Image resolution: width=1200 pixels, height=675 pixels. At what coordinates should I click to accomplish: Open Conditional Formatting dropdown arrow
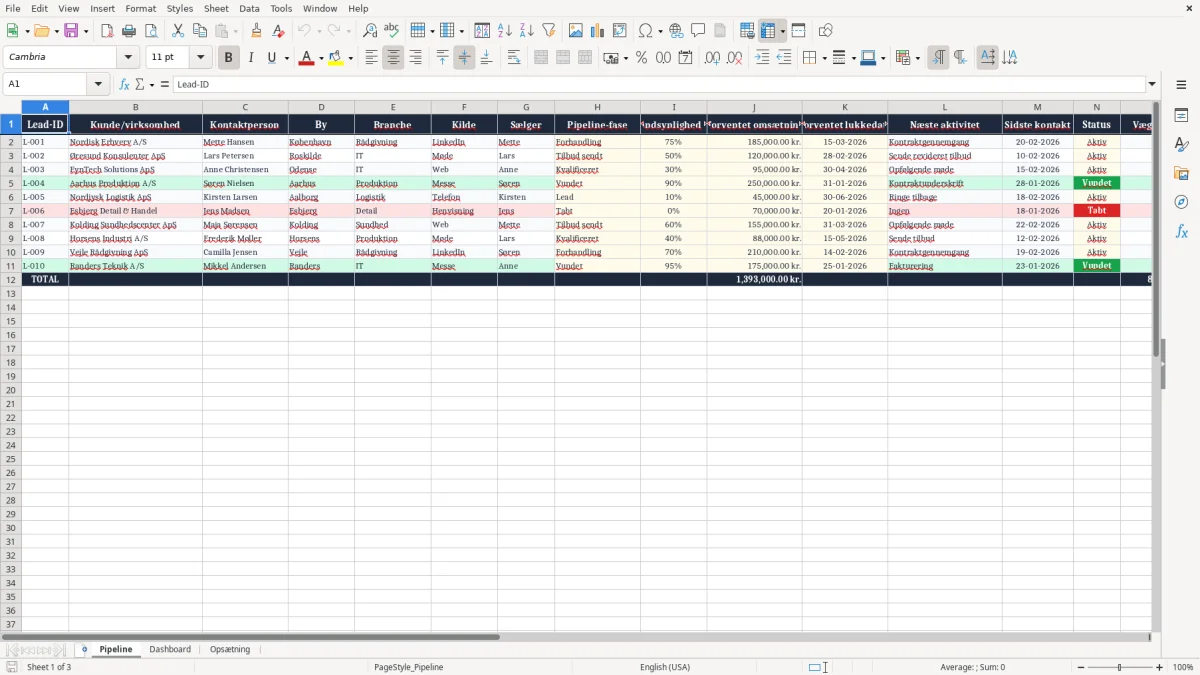tap(917, 58)
